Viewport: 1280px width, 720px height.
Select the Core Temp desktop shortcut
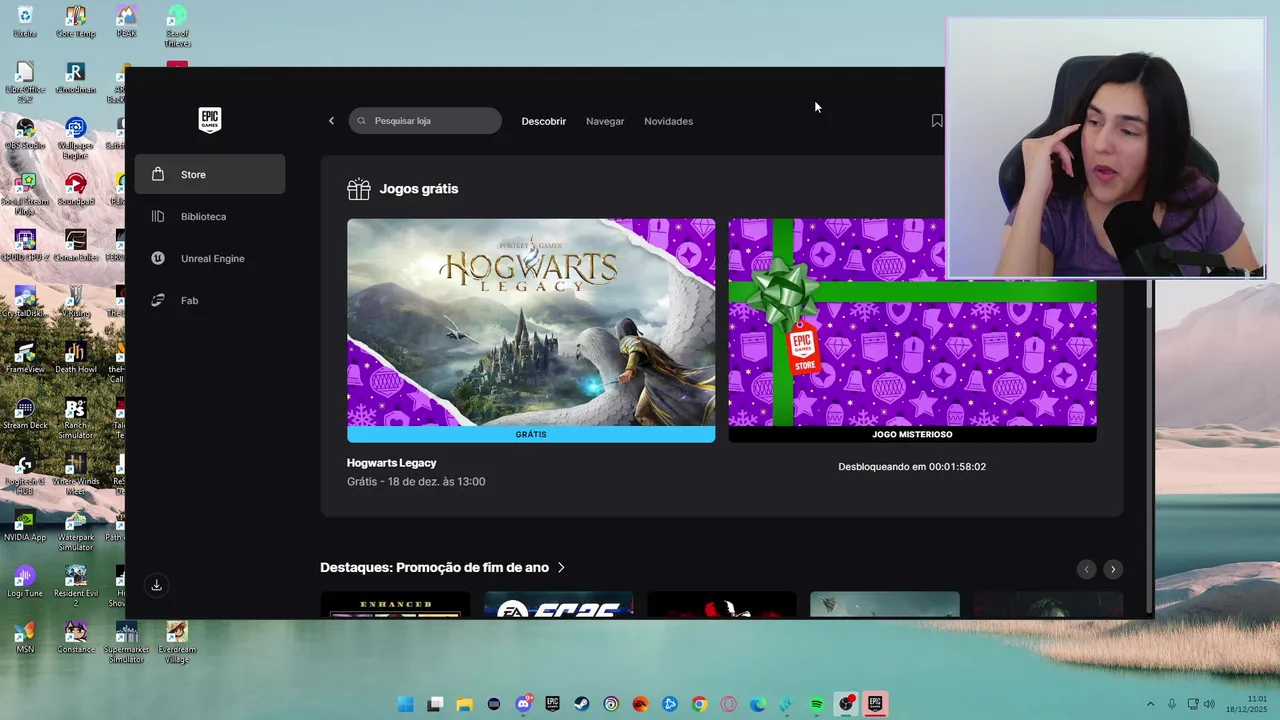(75, 22)
